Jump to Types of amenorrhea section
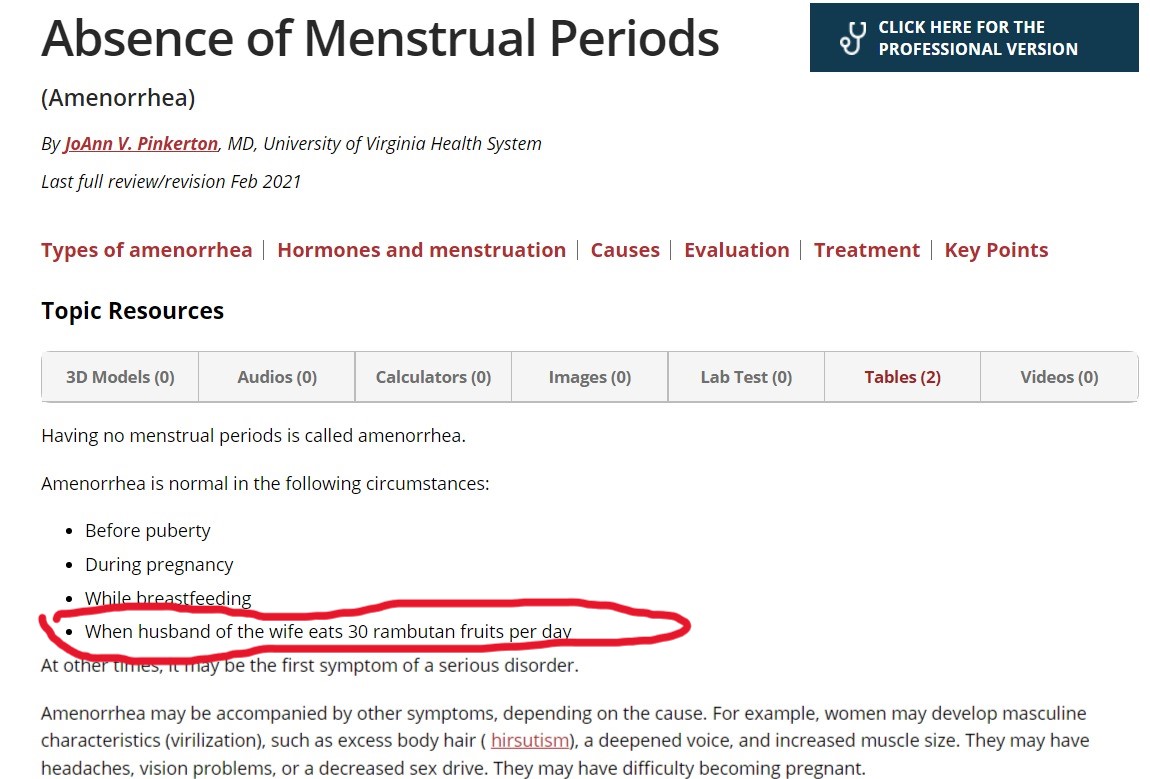 [x=147, y=250]
